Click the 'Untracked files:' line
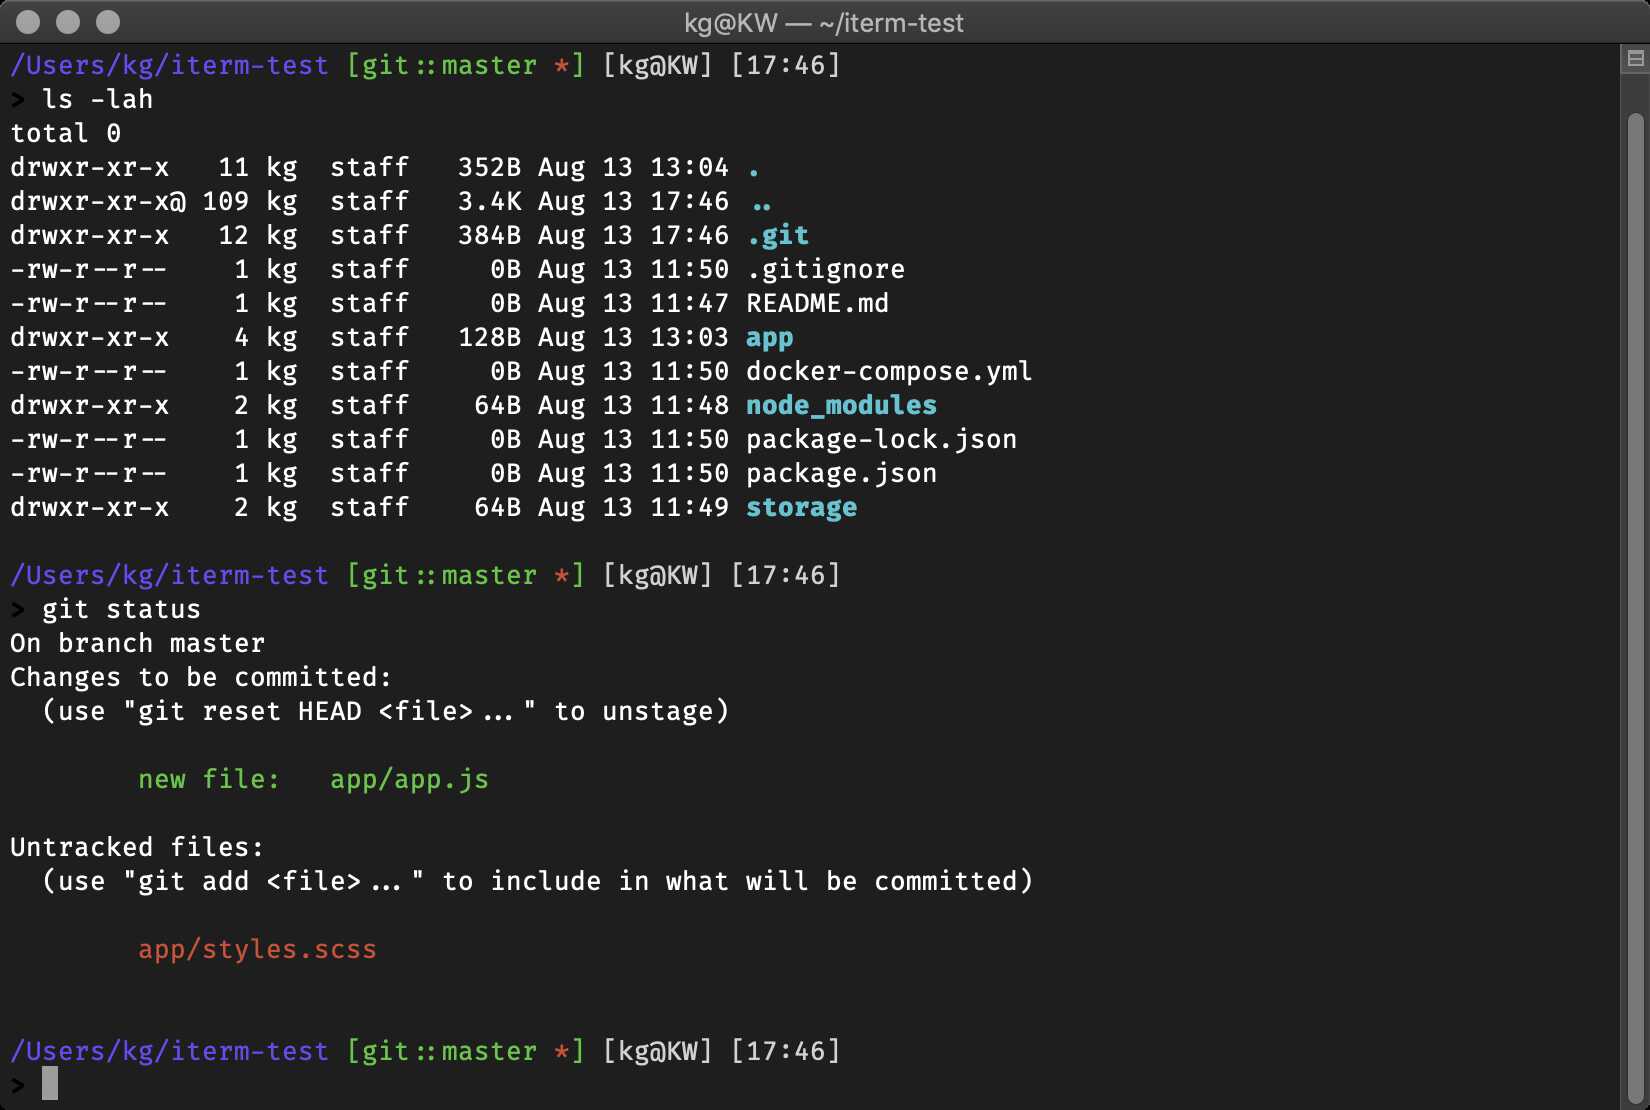1650x1110 pixels. (137, 847)
